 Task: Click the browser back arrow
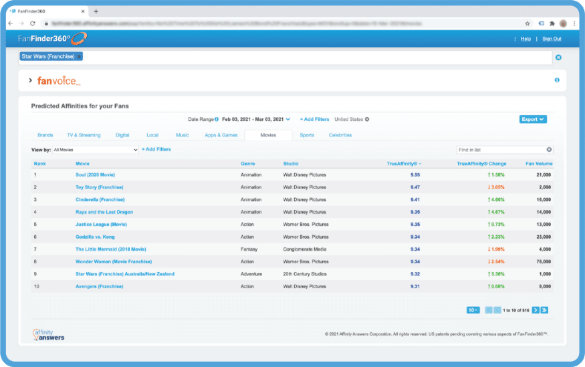pyautogui.click(x=10, y=23)
